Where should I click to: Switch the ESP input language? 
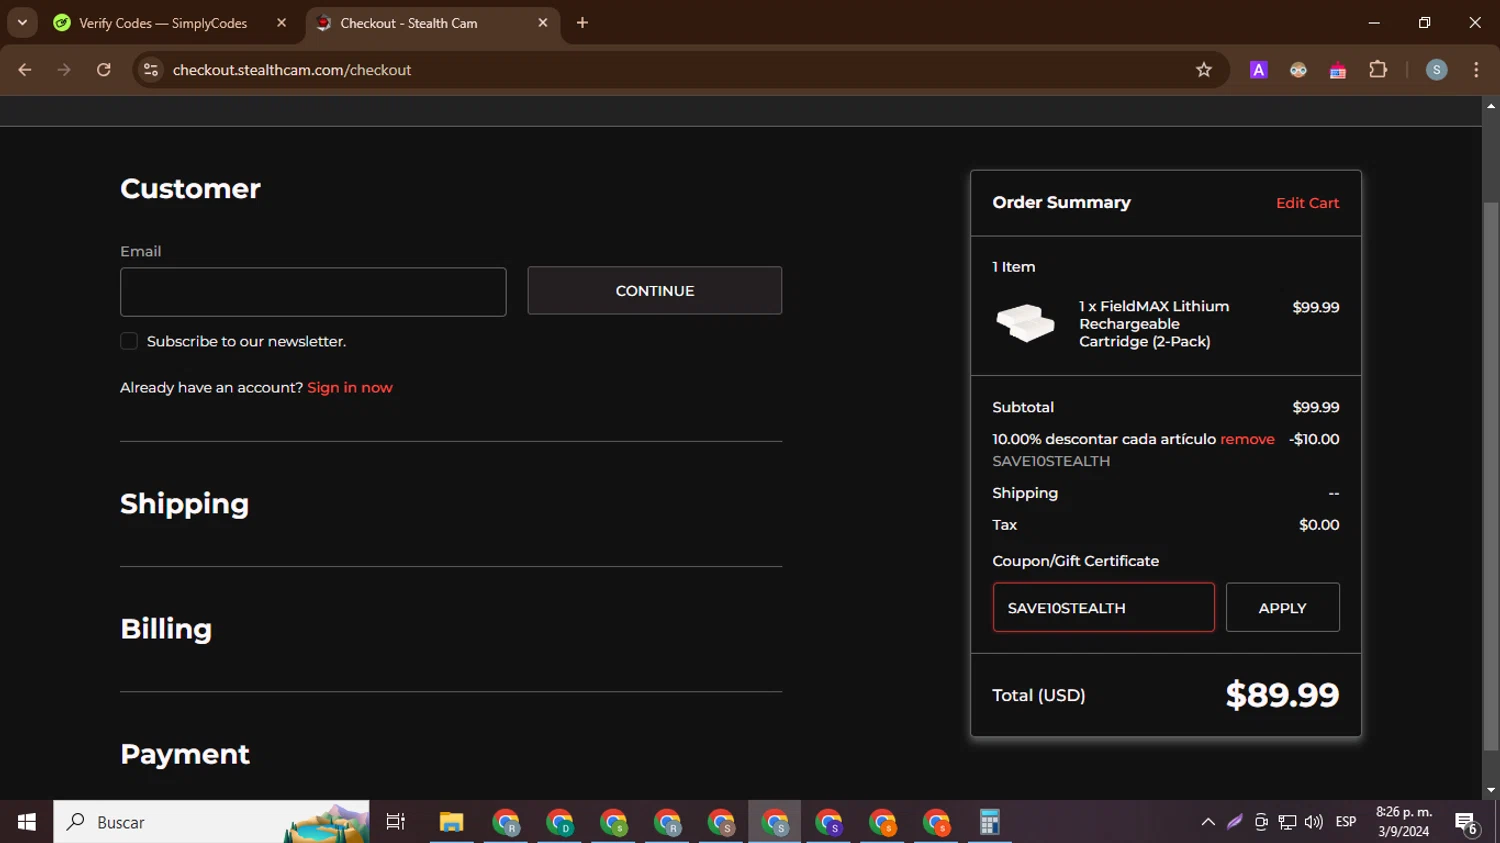pos(1346,822)
